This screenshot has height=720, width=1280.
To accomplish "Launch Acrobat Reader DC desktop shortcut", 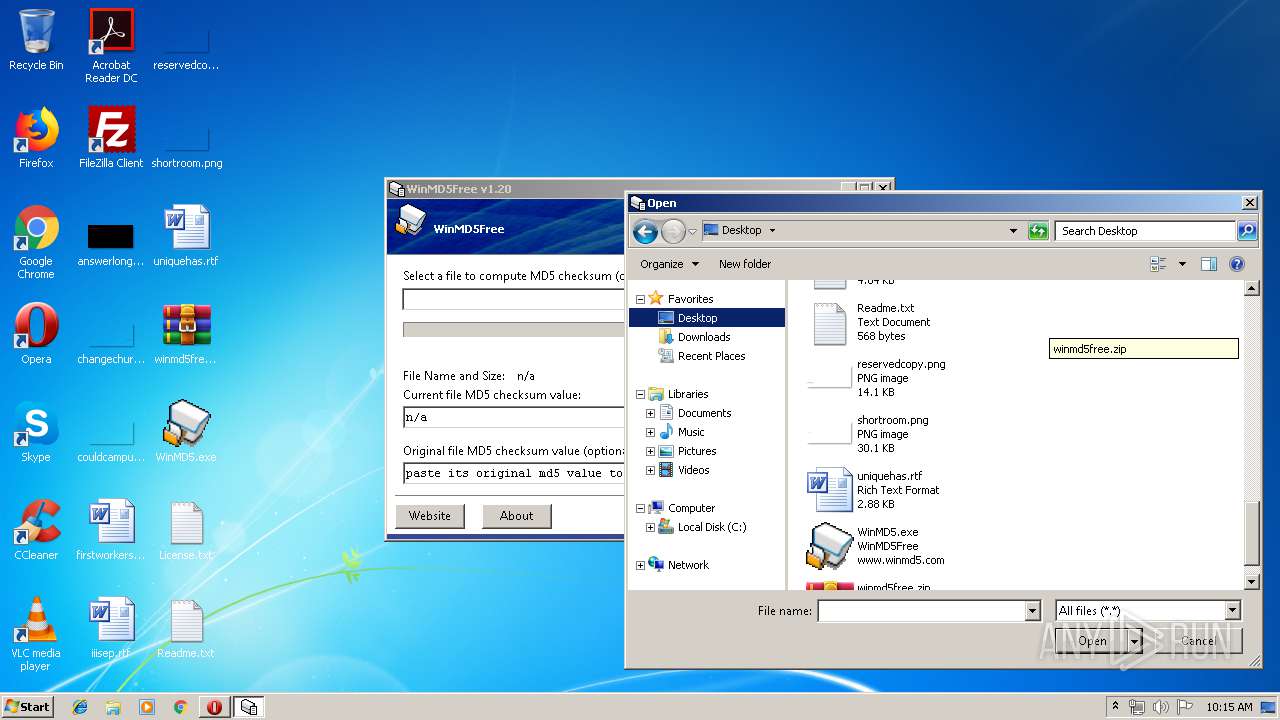I will pyautogui.click(x=111, y=46).
